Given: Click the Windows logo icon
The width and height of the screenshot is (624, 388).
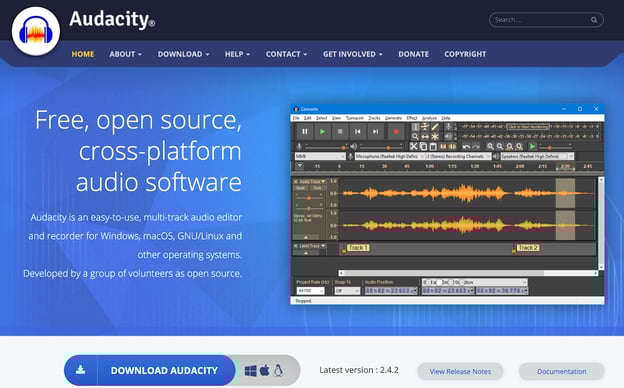Looking at the screenshot, I should click(x=251, y=371).
